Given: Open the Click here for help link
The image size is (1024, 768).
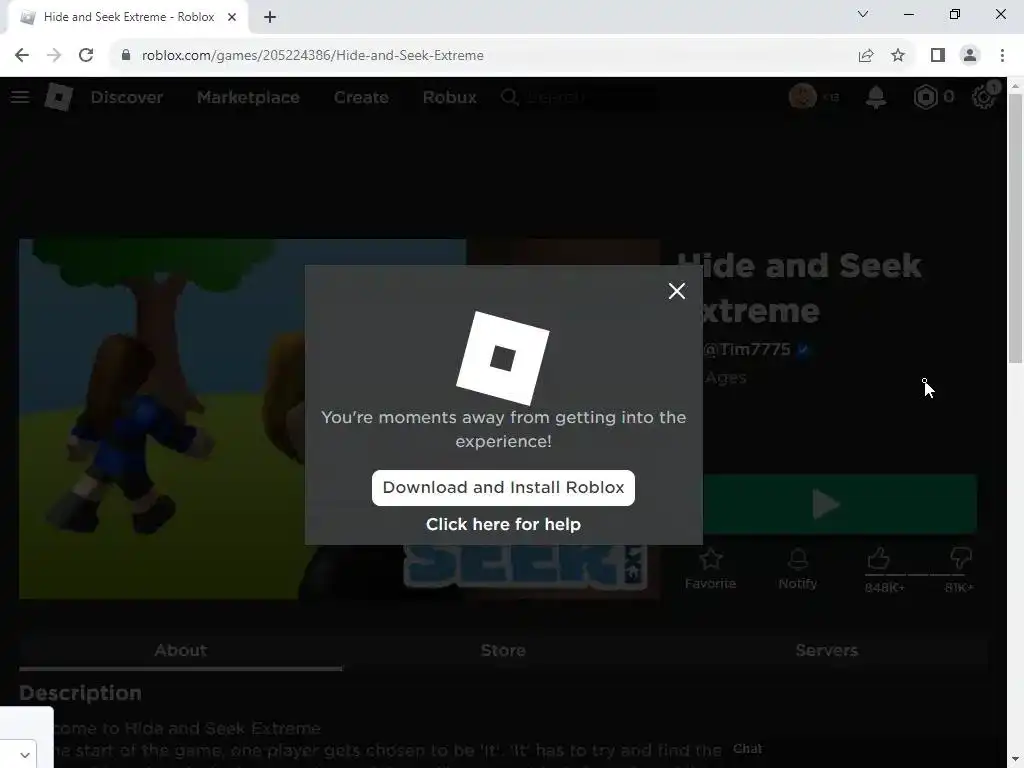Looking at the screenshot, I should pos(503,524).
